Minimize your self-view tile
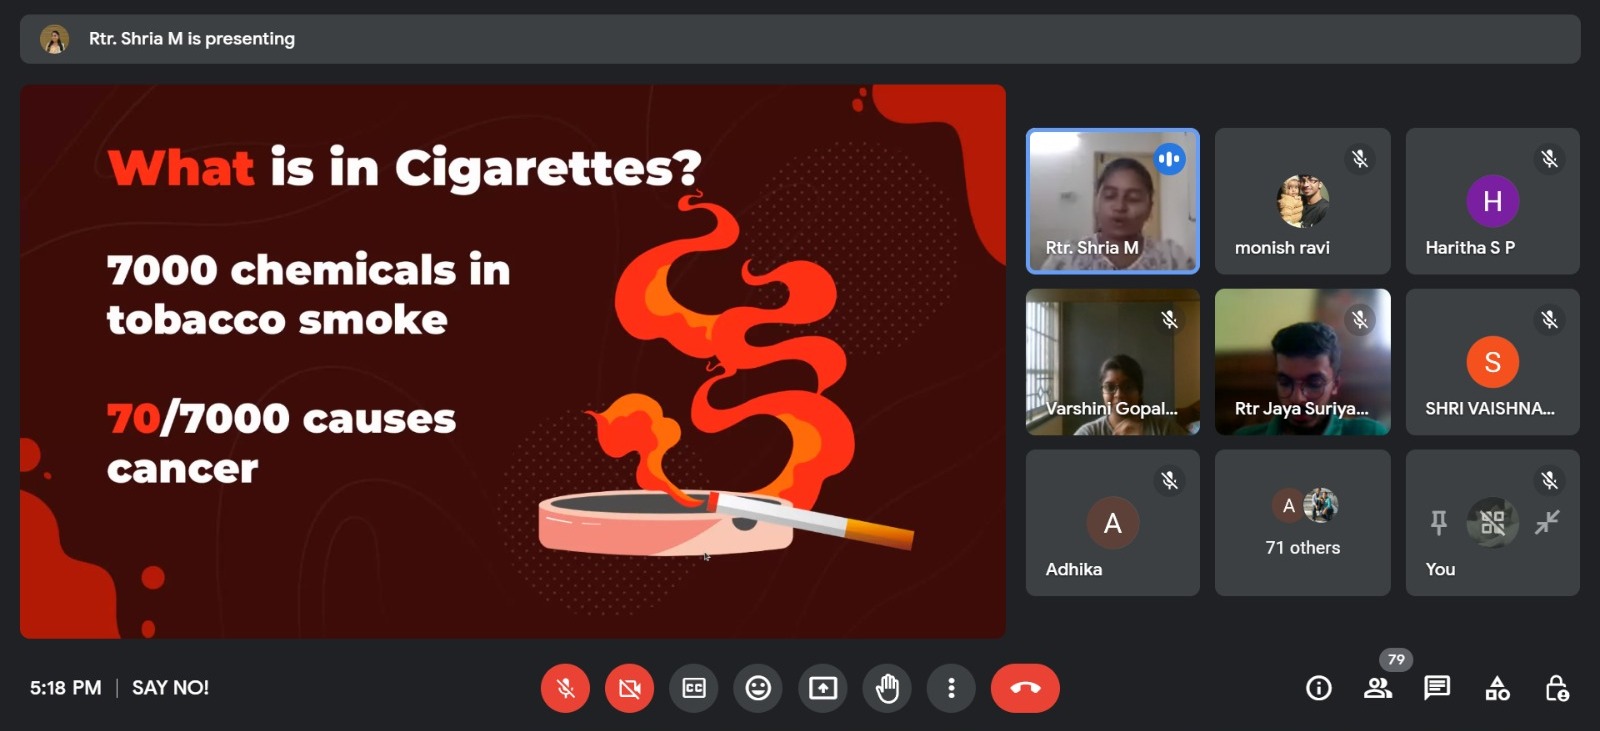 [1547, 522]
